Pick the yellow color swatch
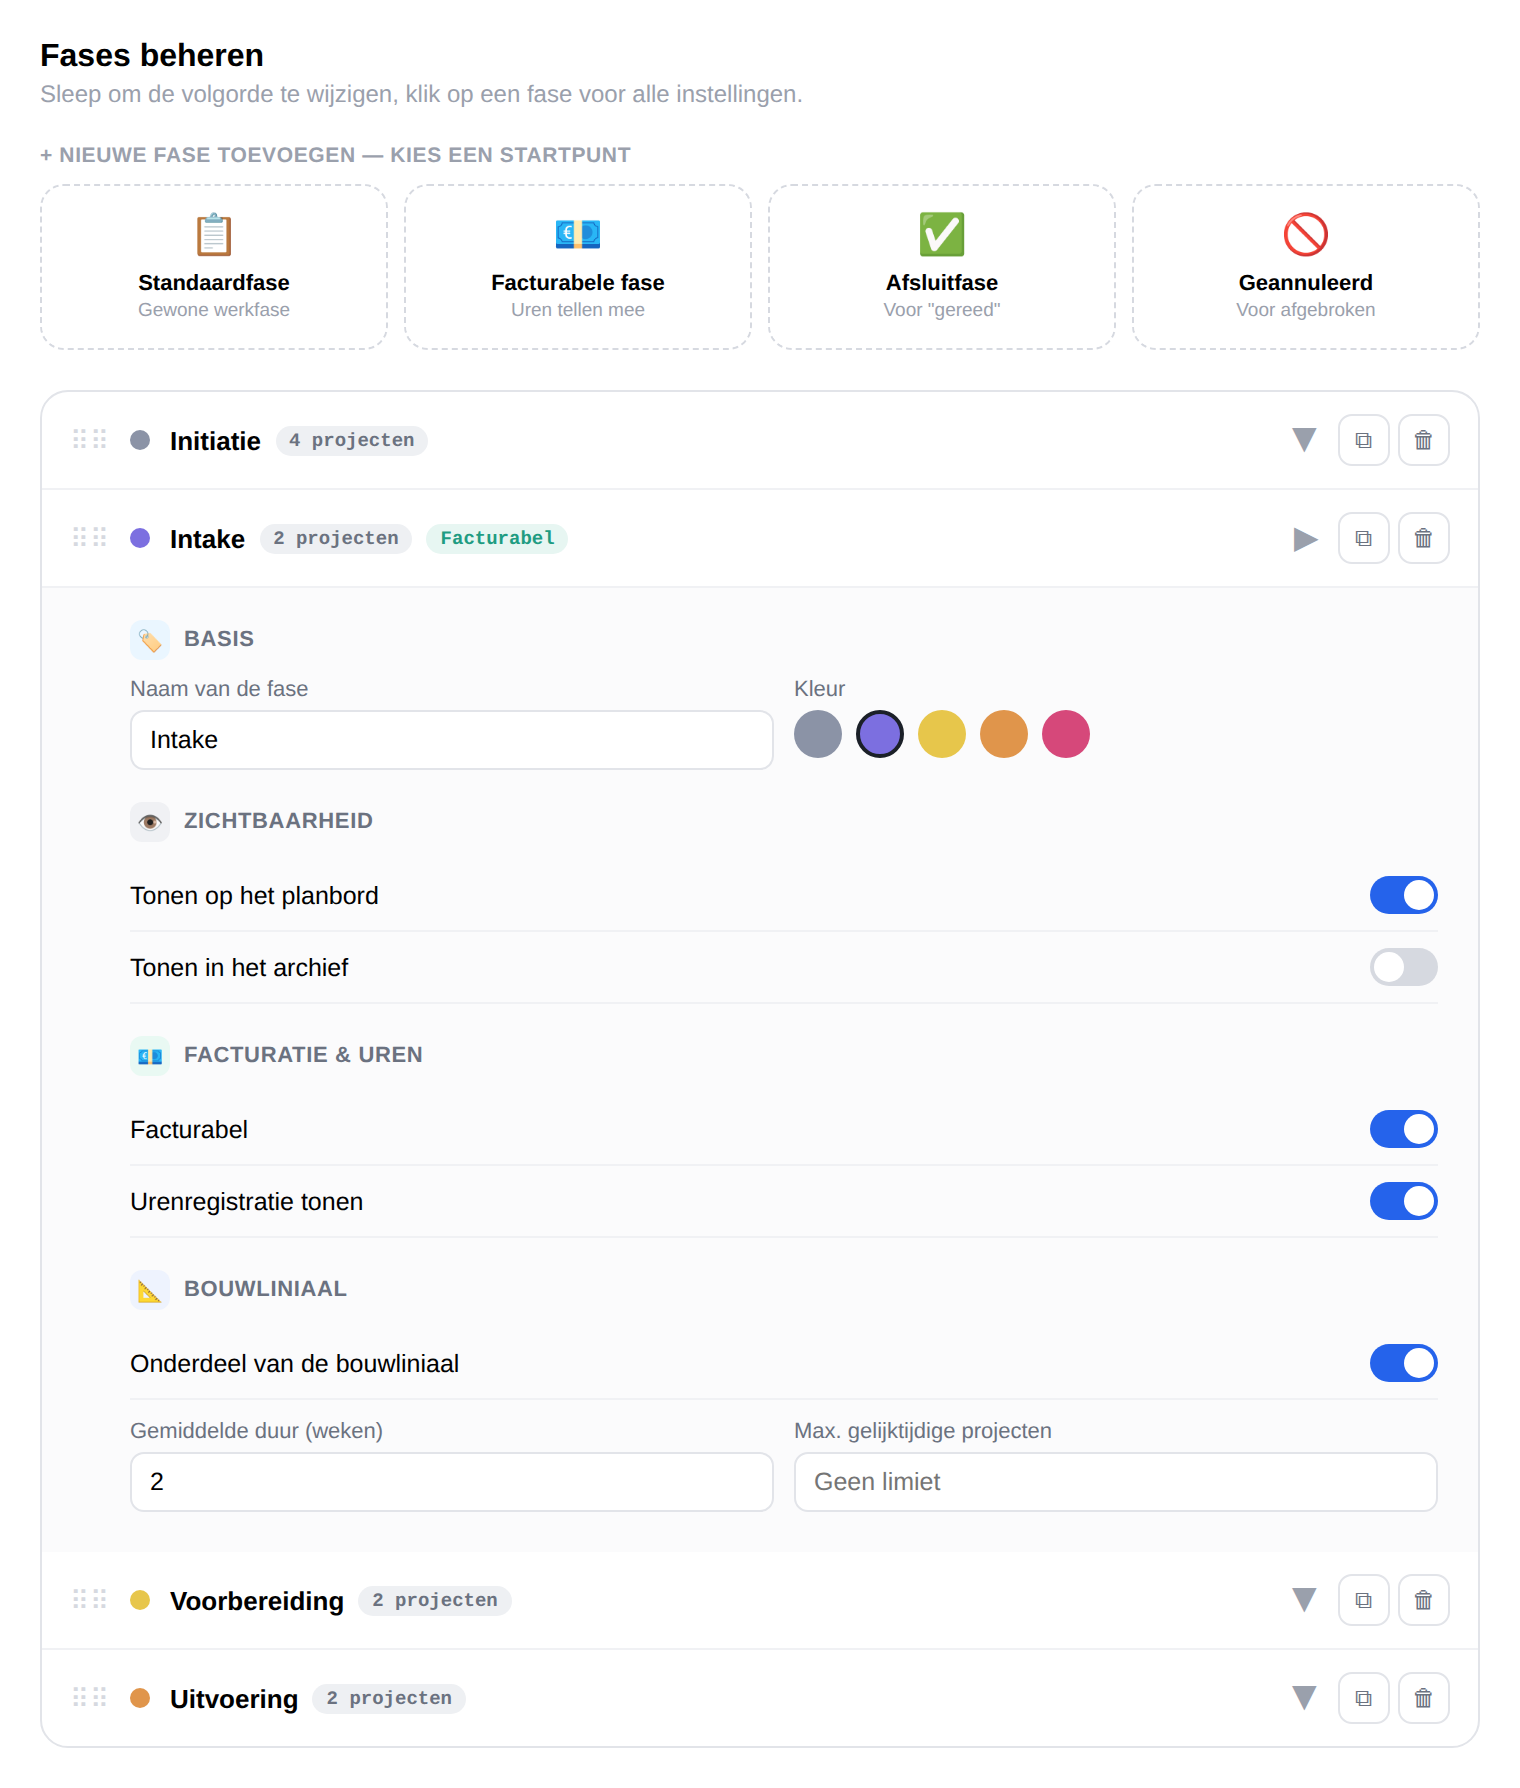The width and height of the screenshot is (1520, 1788). [x=942, y=734]
